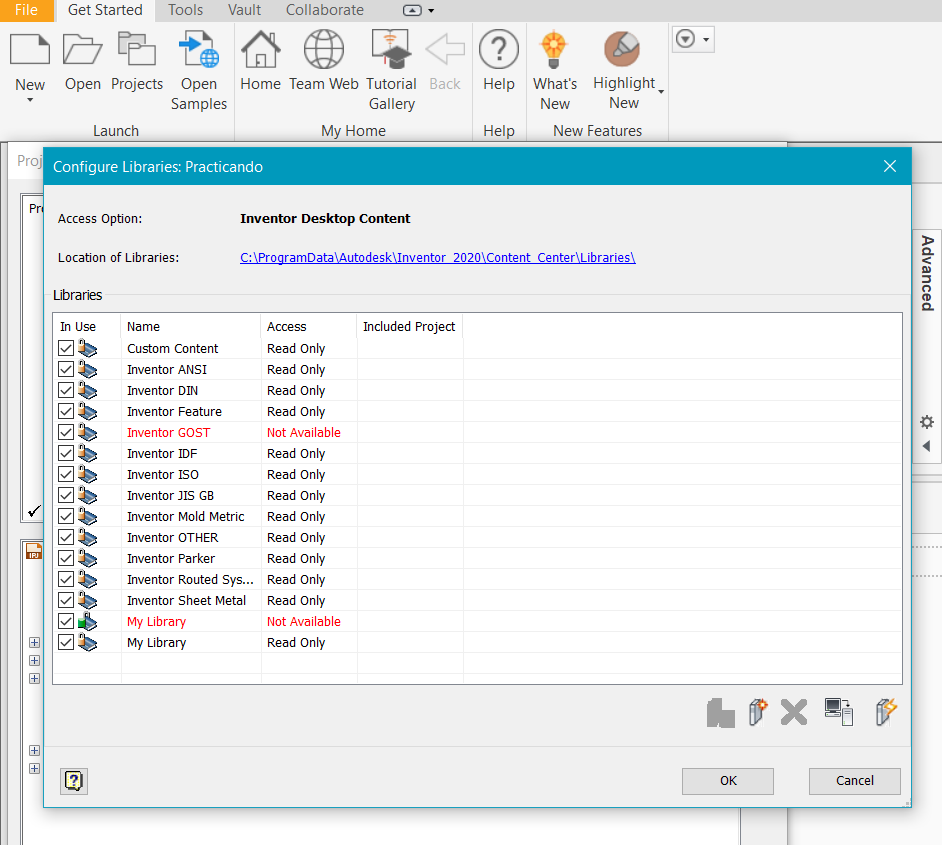Open the Home icon in My Home
The height and width of the screenshot is (845, 942).
[260, 48]
